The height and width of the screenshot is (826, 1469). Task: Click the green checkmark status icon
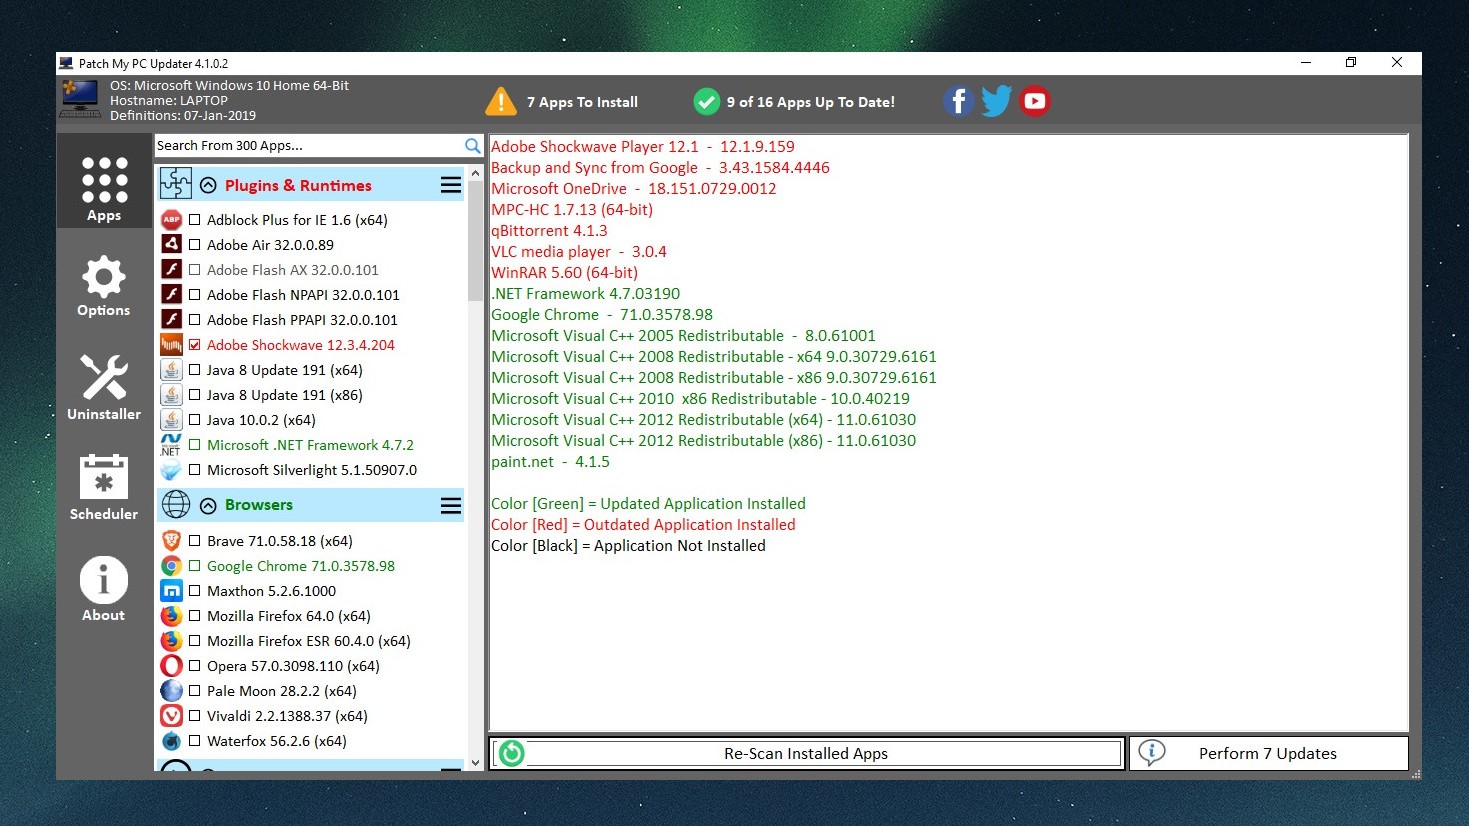[x=707, y=101]
